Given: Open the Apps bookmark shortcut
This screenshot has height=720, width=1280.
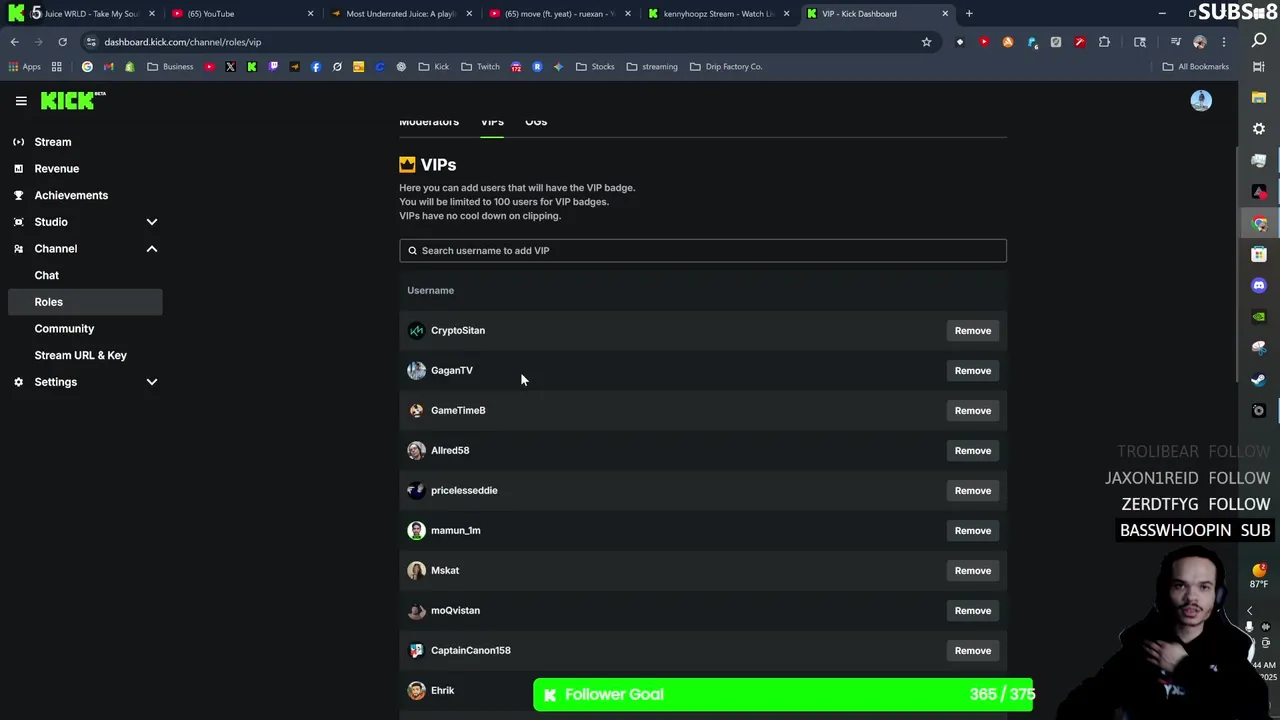Looking at the screenshot, I should (25, 67).
